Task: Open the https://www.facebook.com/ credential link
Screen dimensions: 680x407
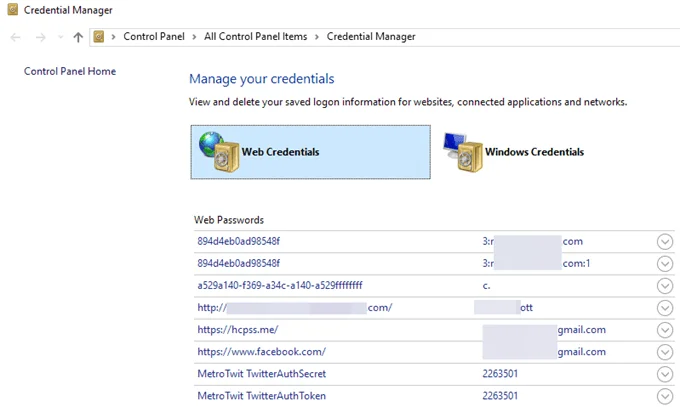Action: (x=262, y=352)
